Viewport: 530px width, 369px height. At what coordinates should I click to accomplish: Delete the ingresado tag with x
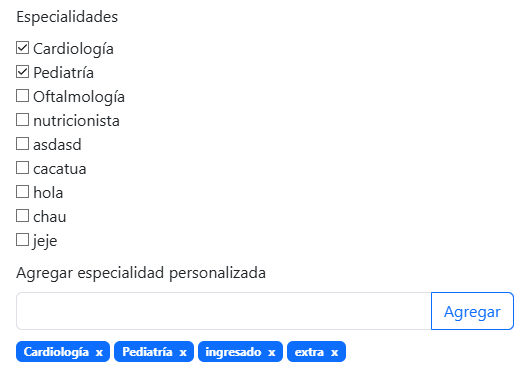pos(272,352)
